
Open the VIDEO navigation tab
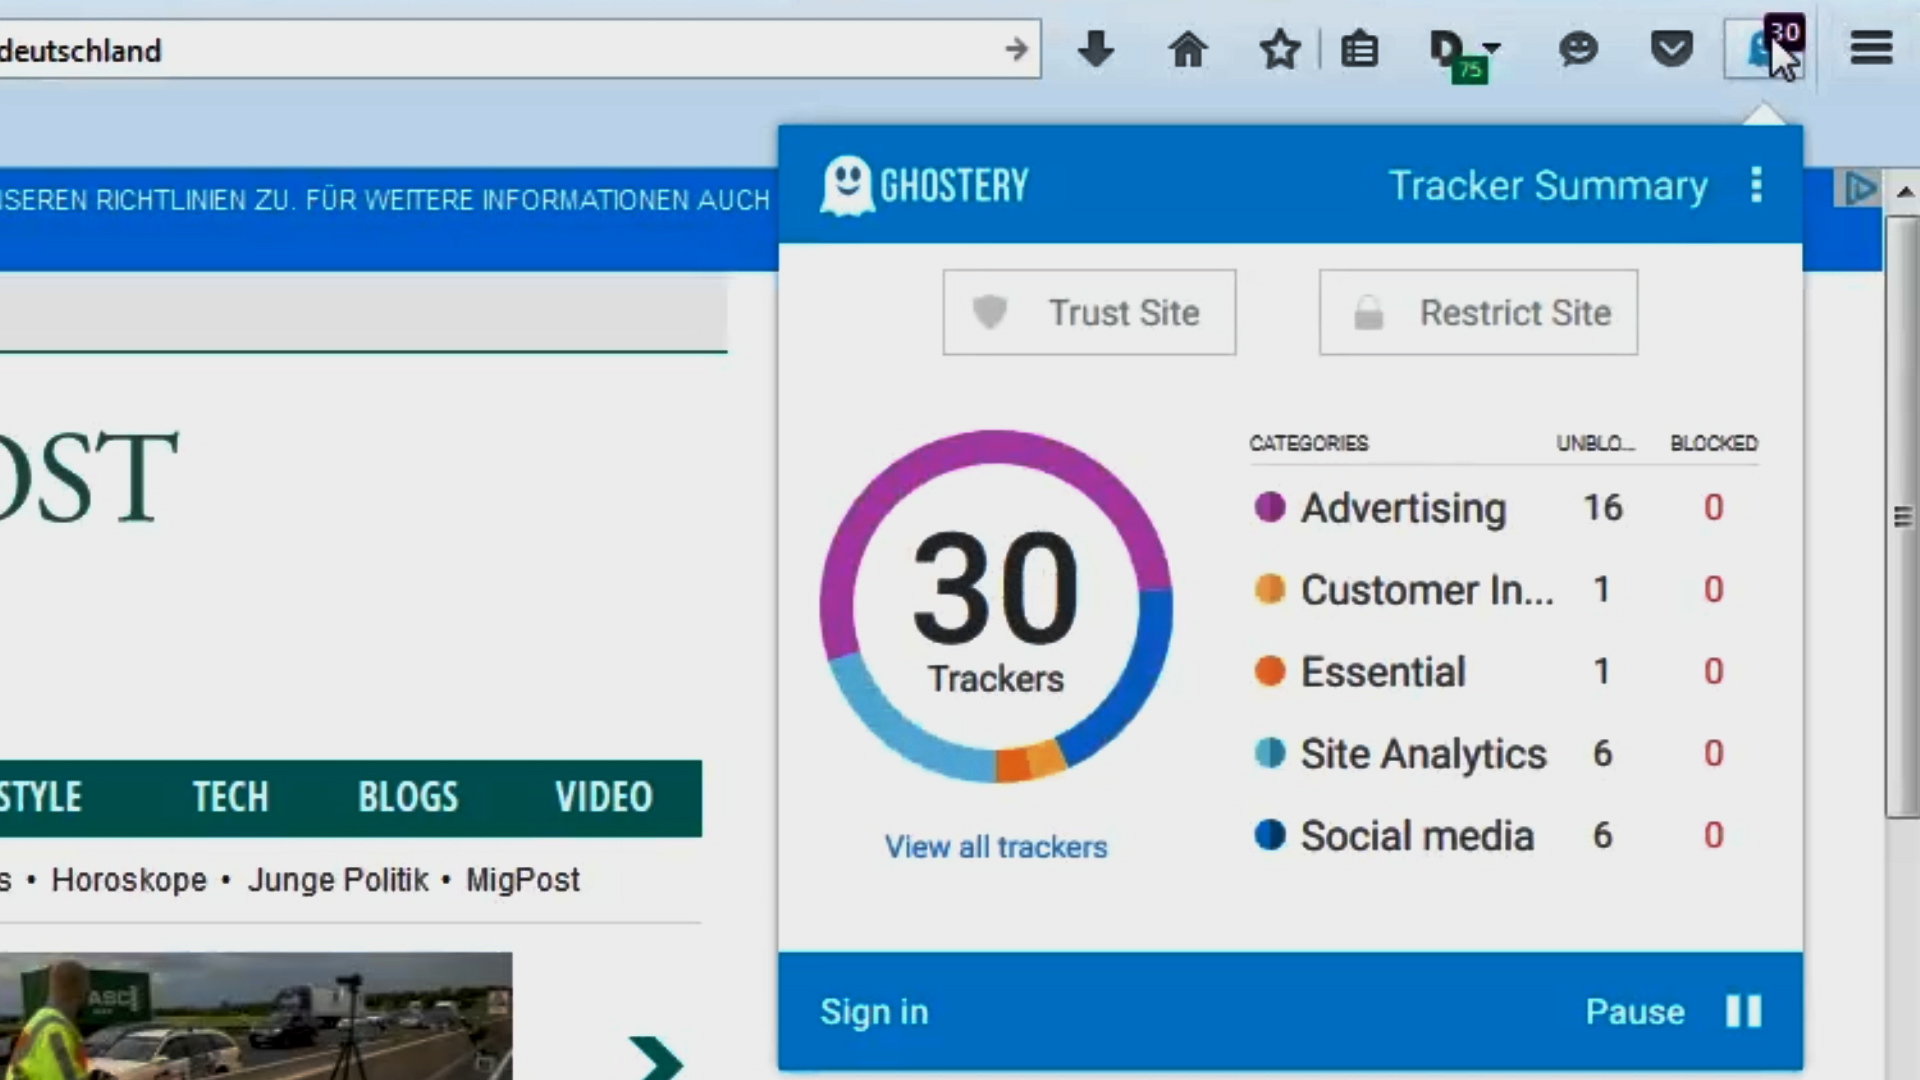[604, 798]
